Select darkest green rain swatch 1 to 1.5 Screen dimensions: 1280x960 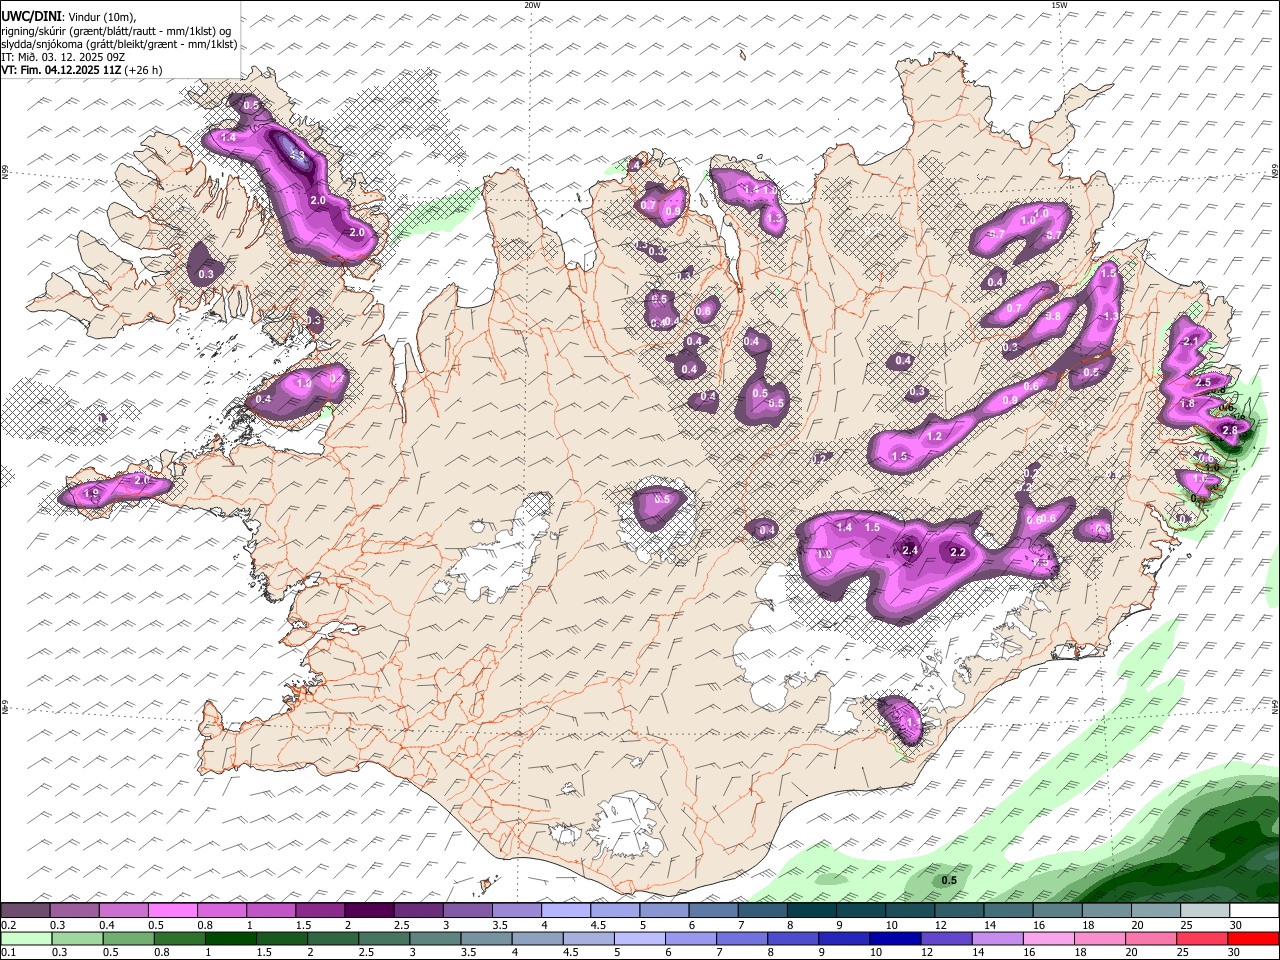pyautogui.click(x=230, y=938)
